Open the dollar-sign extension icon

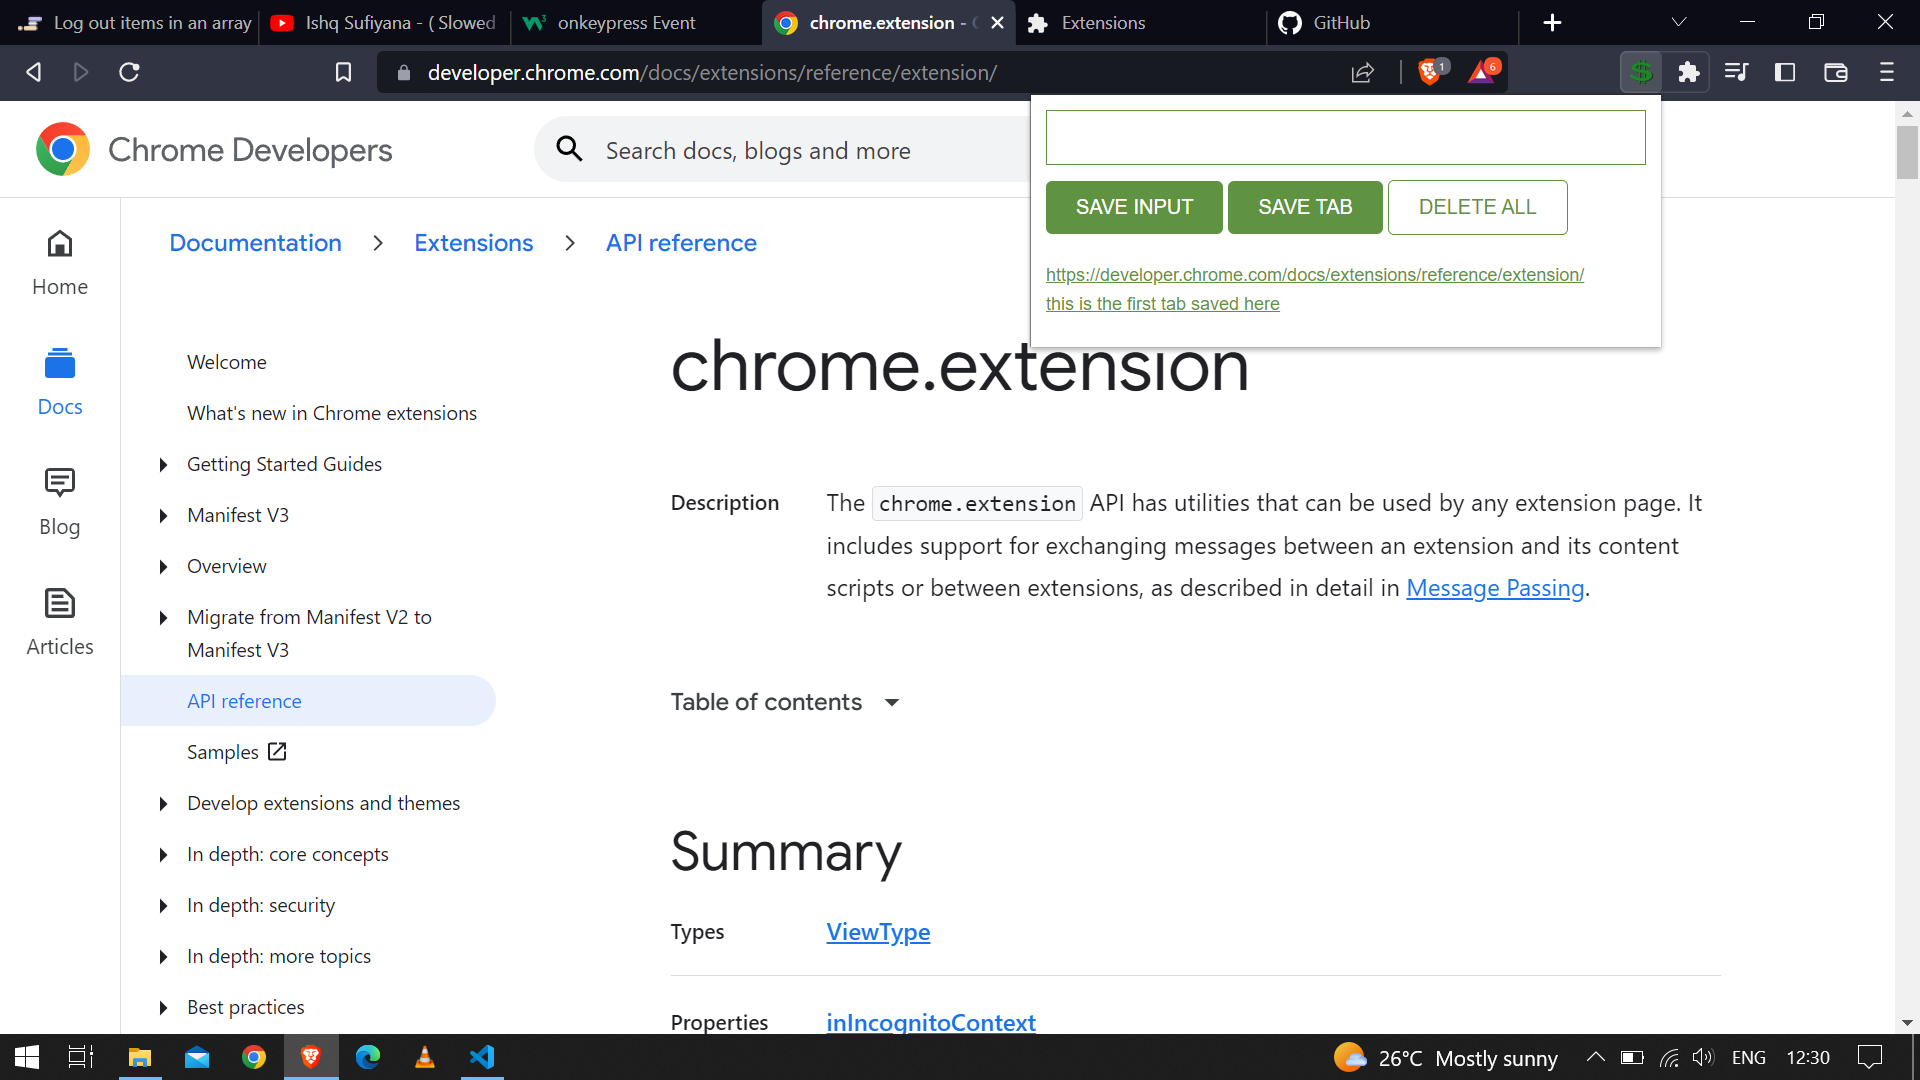[x=1641, y=72]
